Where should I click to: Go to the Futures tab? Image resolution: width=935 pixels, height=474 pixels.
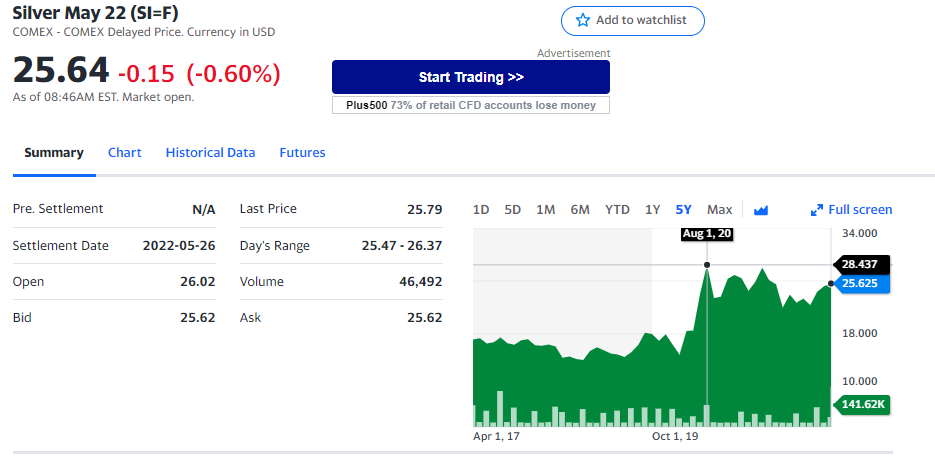click(302, 153)
